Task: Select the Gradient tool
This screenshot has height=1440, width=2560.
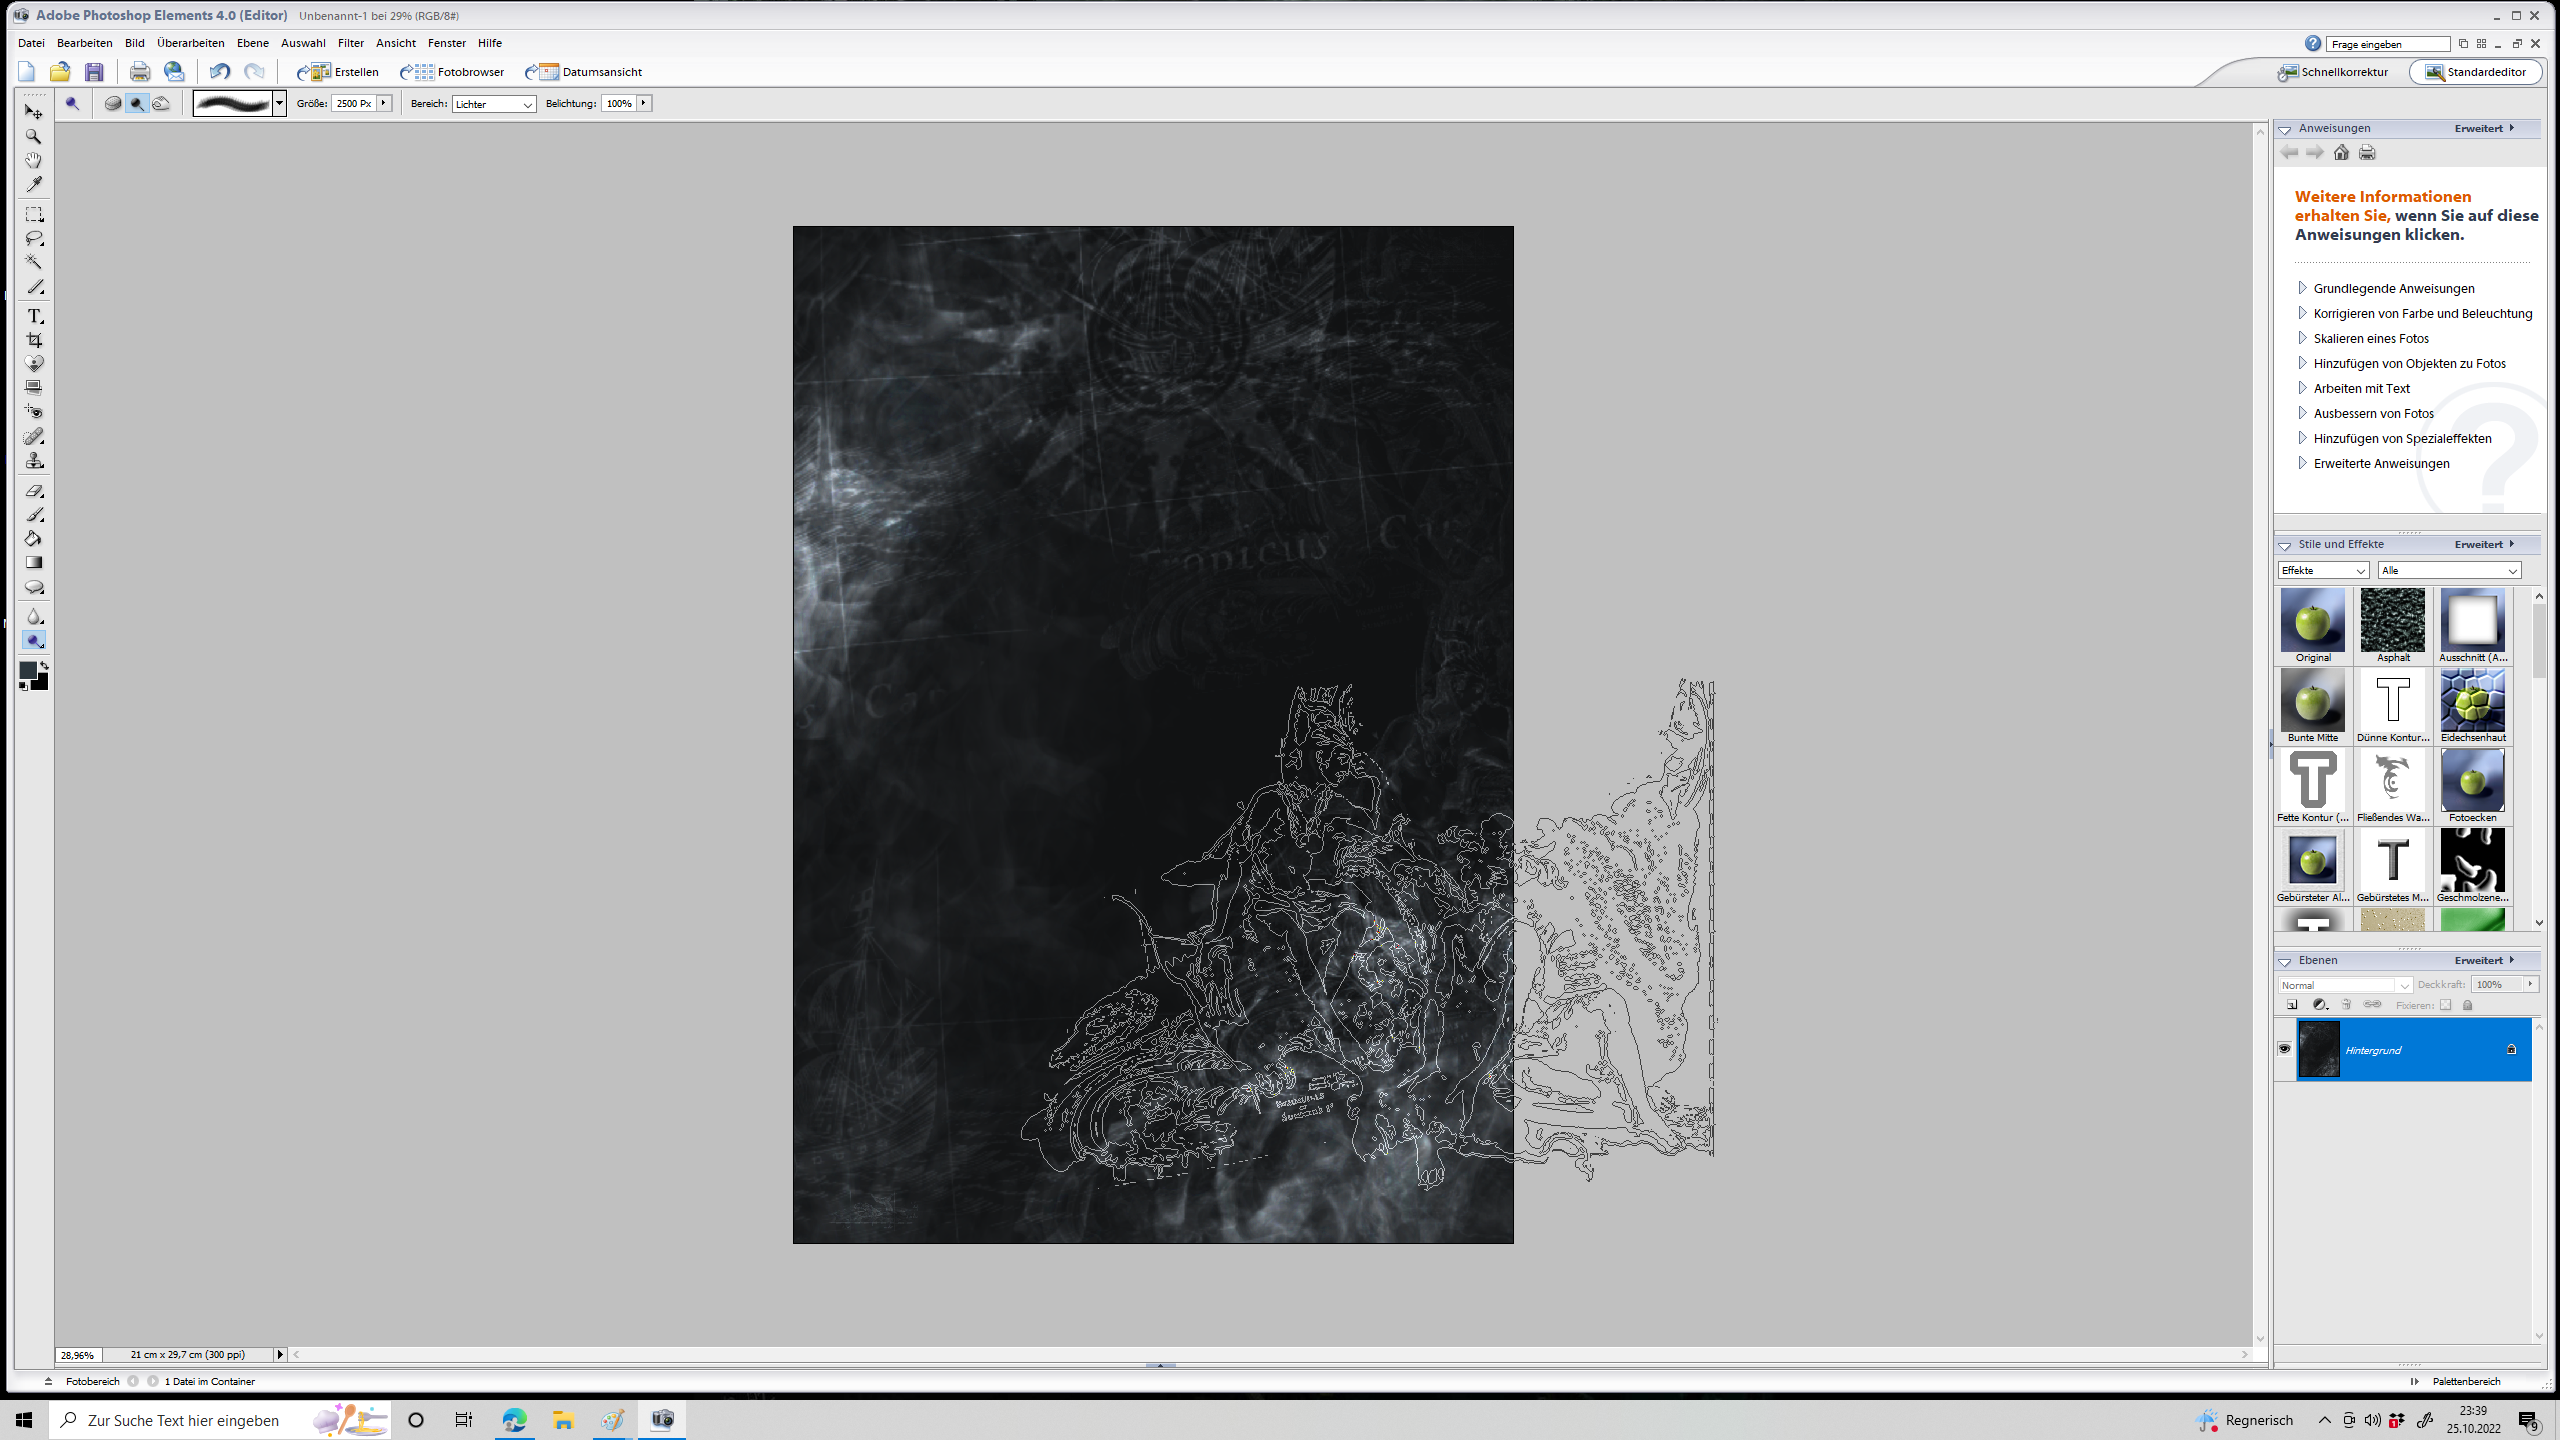Action: (34, 563)
